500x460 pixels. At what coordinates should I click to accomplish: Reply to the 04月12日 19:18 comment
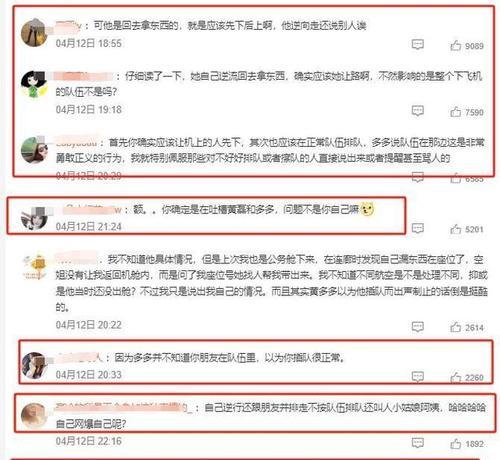coord(418,111)
